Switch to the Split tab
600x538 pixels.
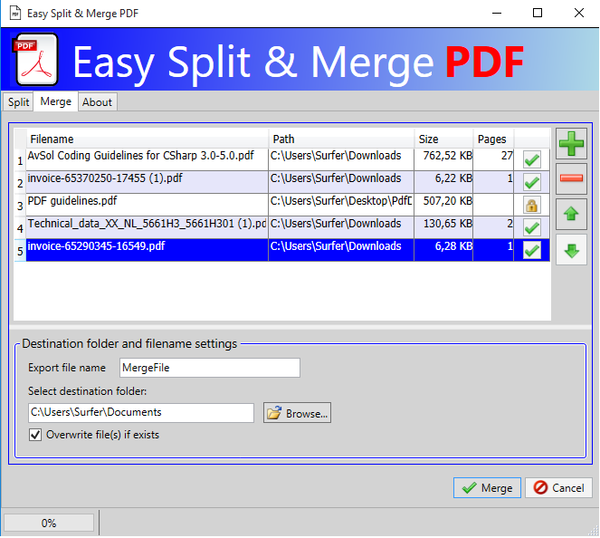pos(18,102)
